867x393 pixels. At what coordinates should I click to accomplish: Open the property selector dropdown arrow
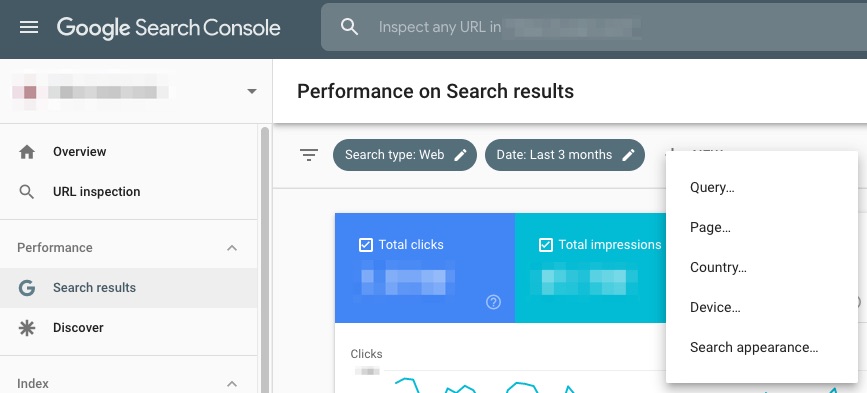click(252, 91)
